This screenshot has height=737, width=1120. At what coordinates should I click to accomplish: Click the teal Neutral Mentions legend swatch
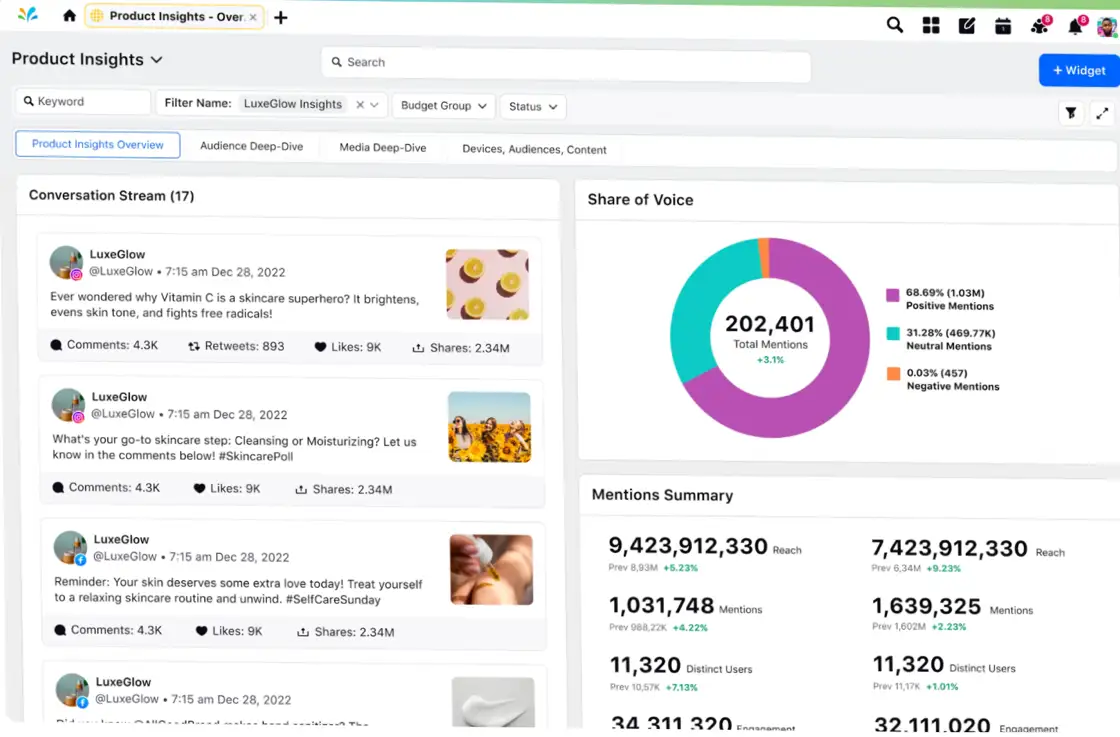point(893,334)
